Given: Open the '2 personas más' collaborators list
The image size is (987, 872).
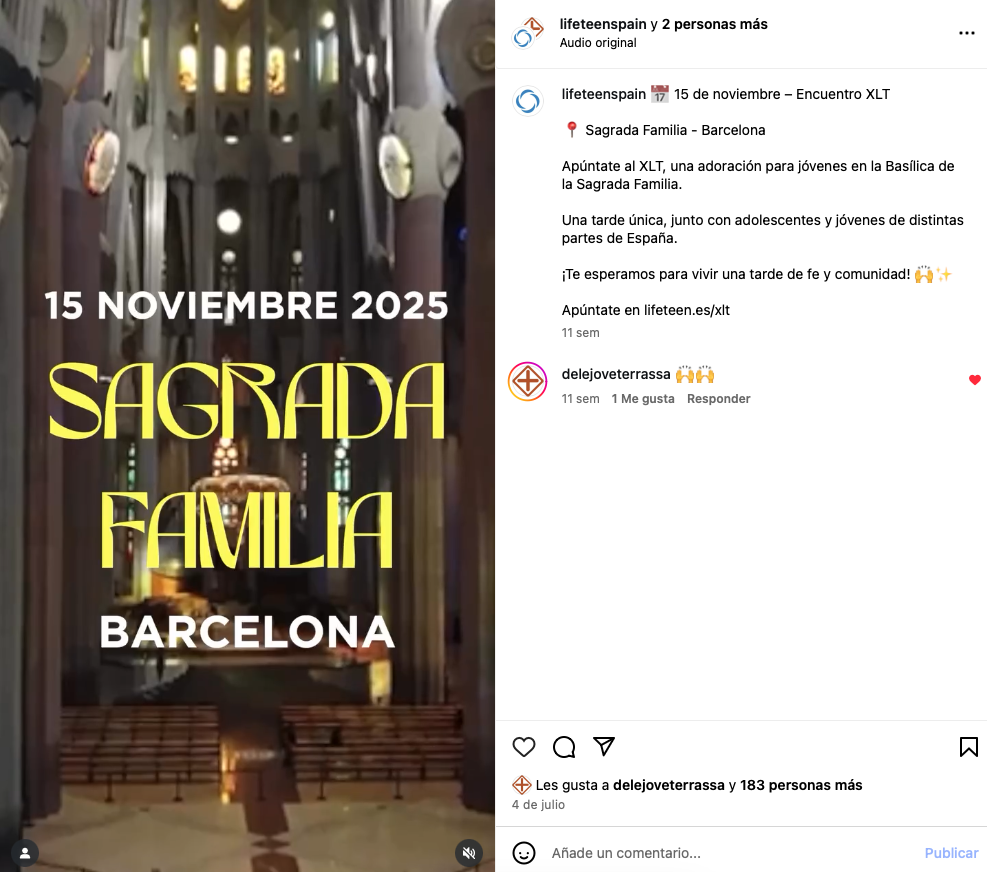Looking at the screenshot, I should pos(714,25).
